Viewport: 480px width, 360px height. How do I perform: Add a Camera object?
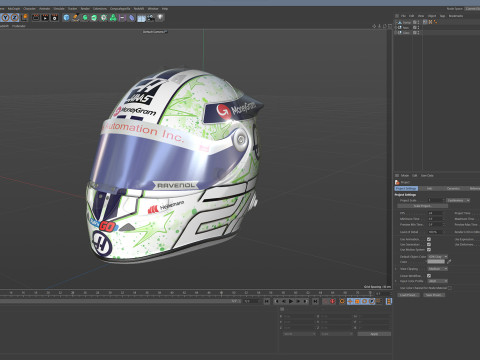pos(151,17)
